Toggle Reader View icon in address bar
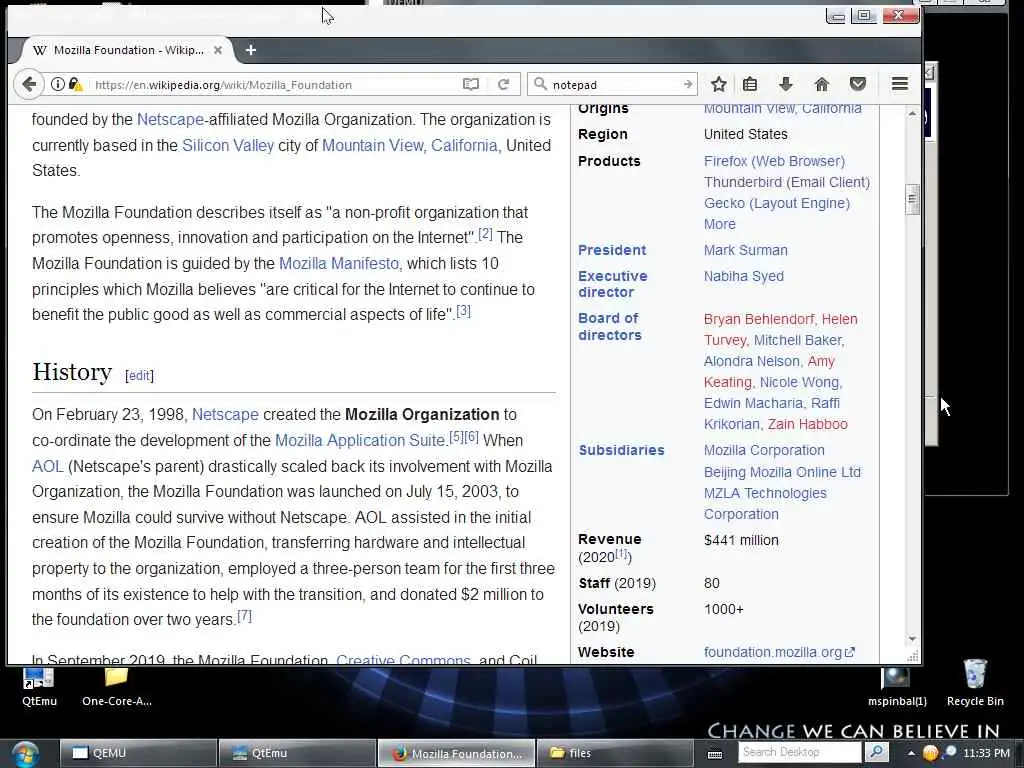1024x768 pixels. [x=471, y=84]
